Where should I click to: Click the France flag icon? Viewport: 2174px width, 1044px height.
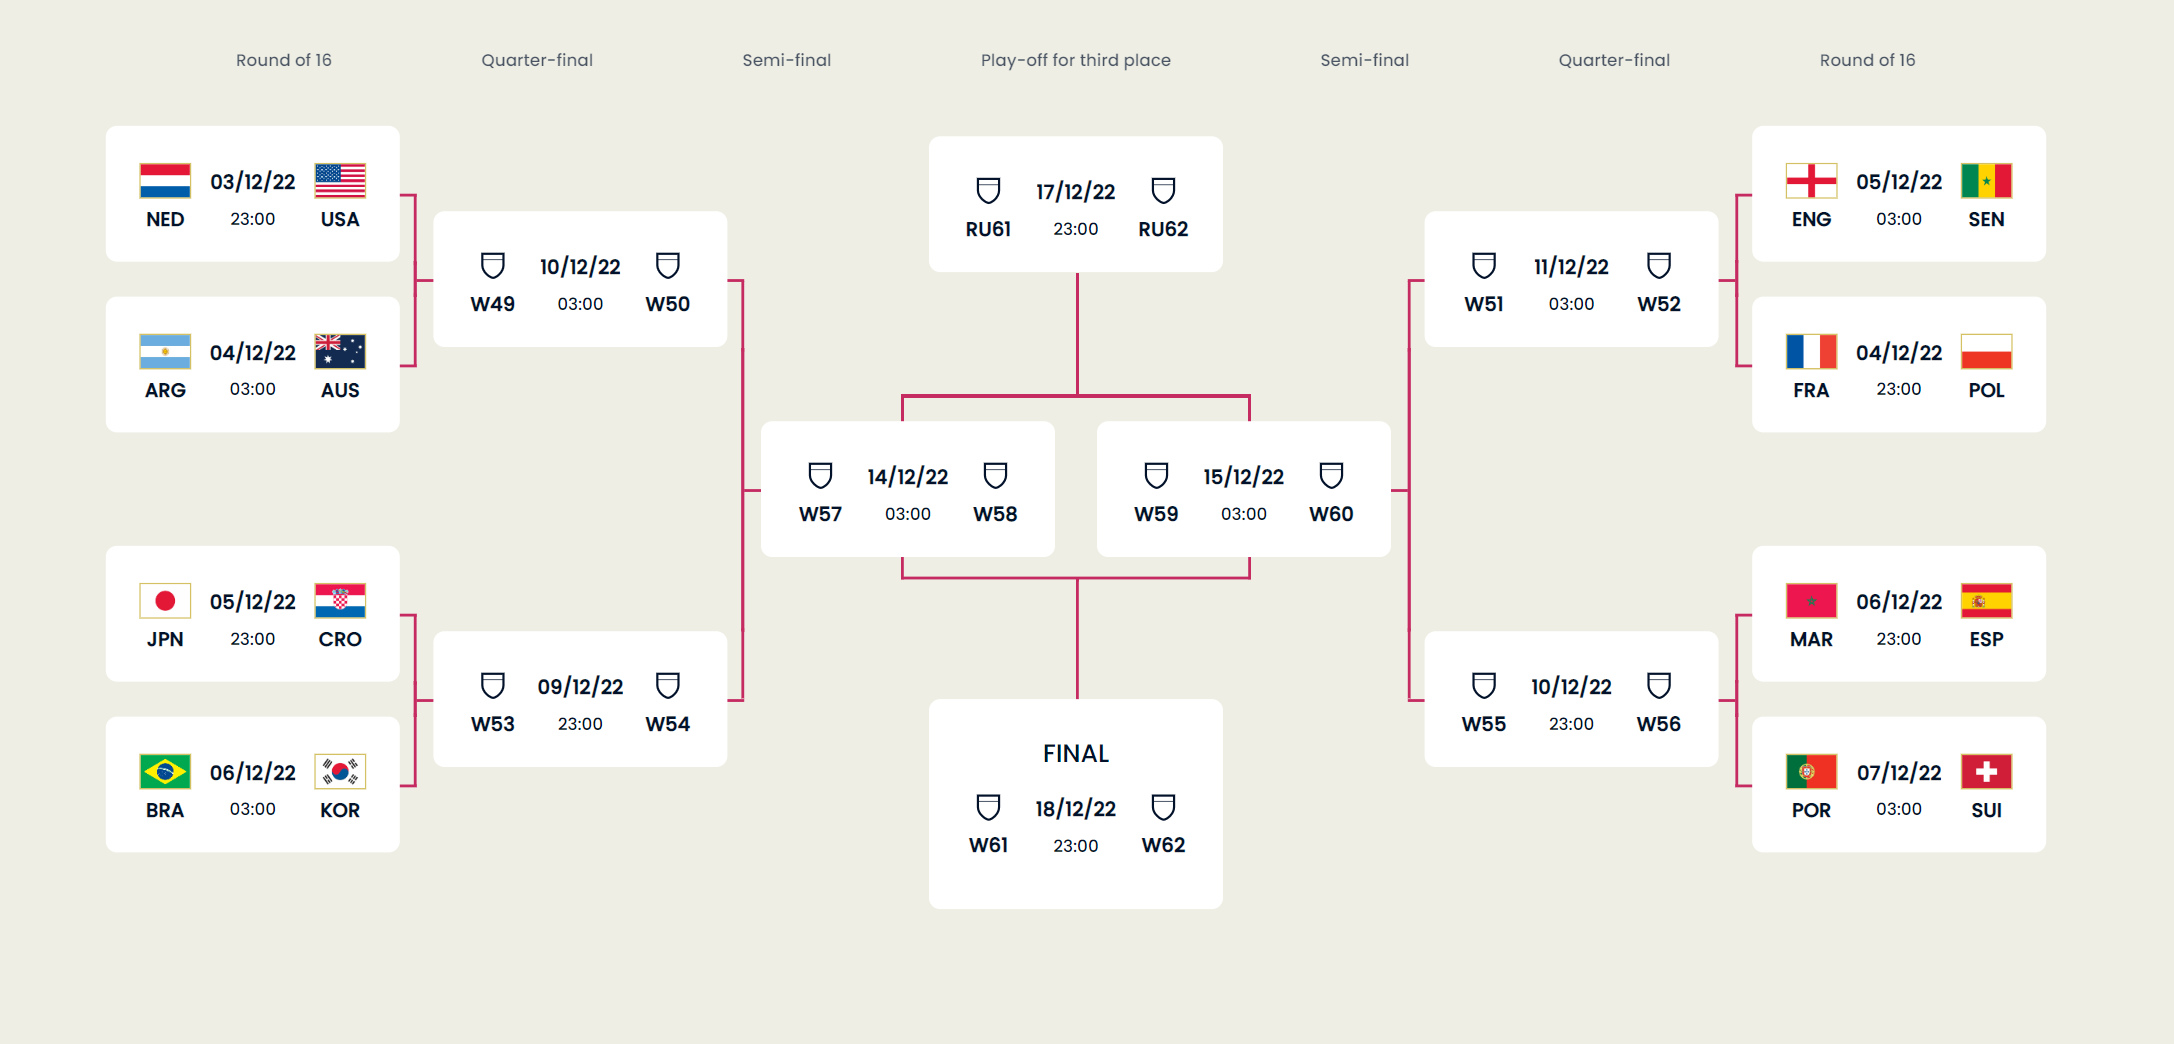click(x=1811, y=352)
